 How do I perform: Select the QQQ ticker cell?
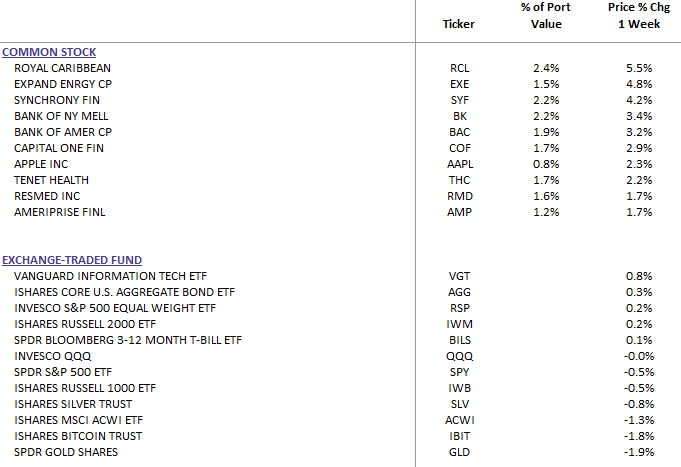click(x=460, y=356)
